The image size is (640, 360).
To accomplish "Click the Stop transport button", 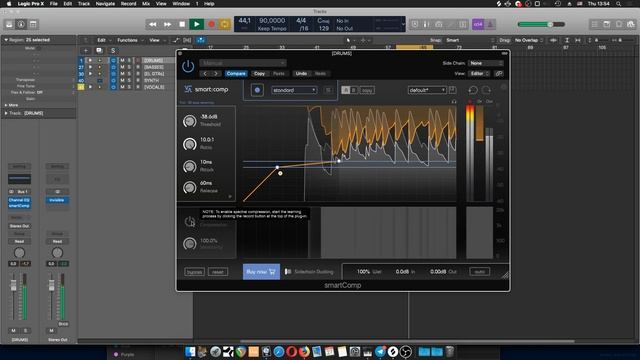I will pos(182,24).
